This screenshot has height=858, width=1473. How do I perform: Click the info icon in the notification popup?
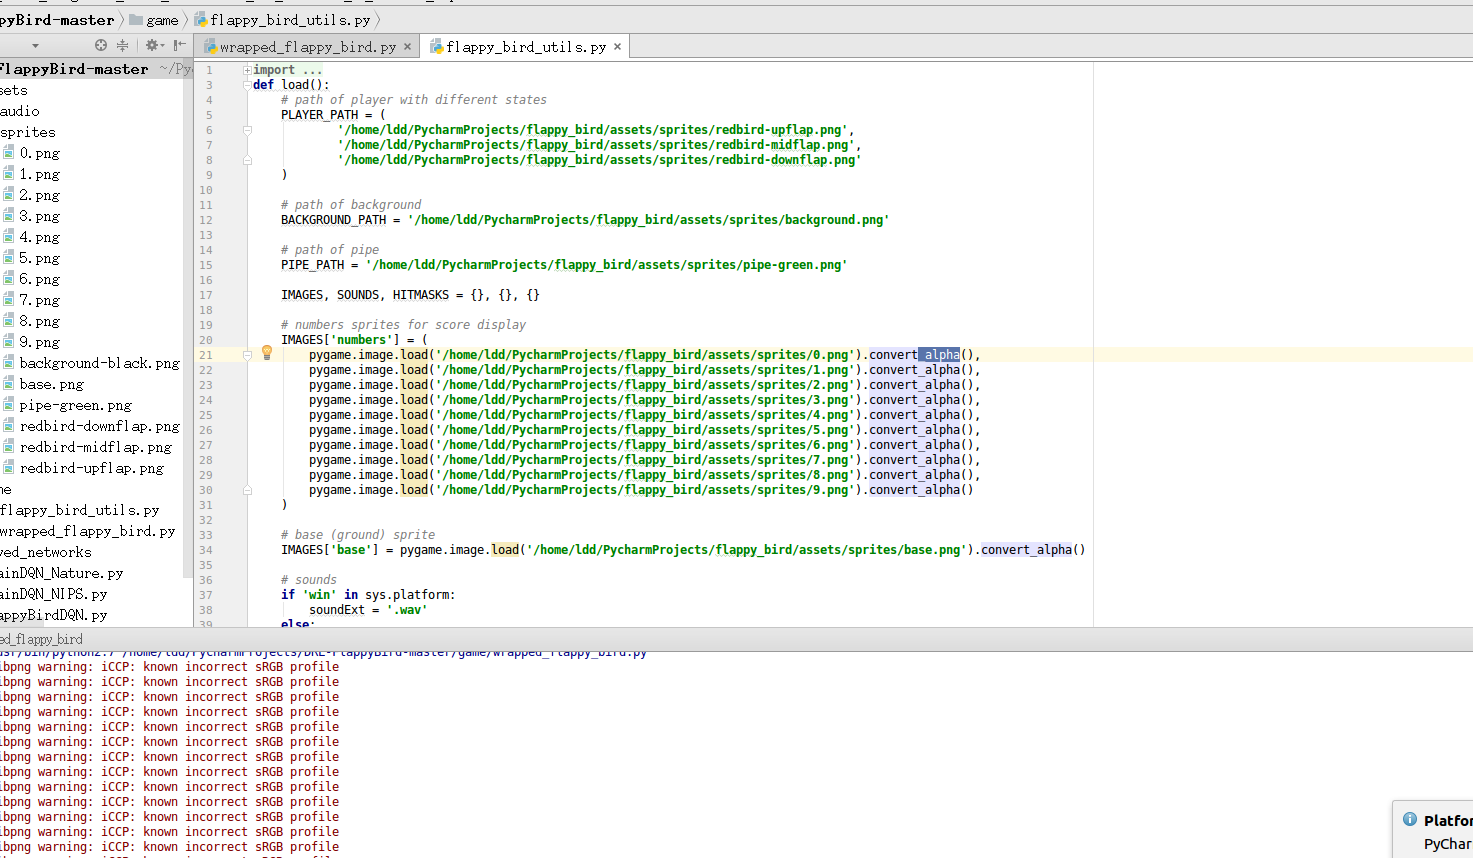point(1410,819)
